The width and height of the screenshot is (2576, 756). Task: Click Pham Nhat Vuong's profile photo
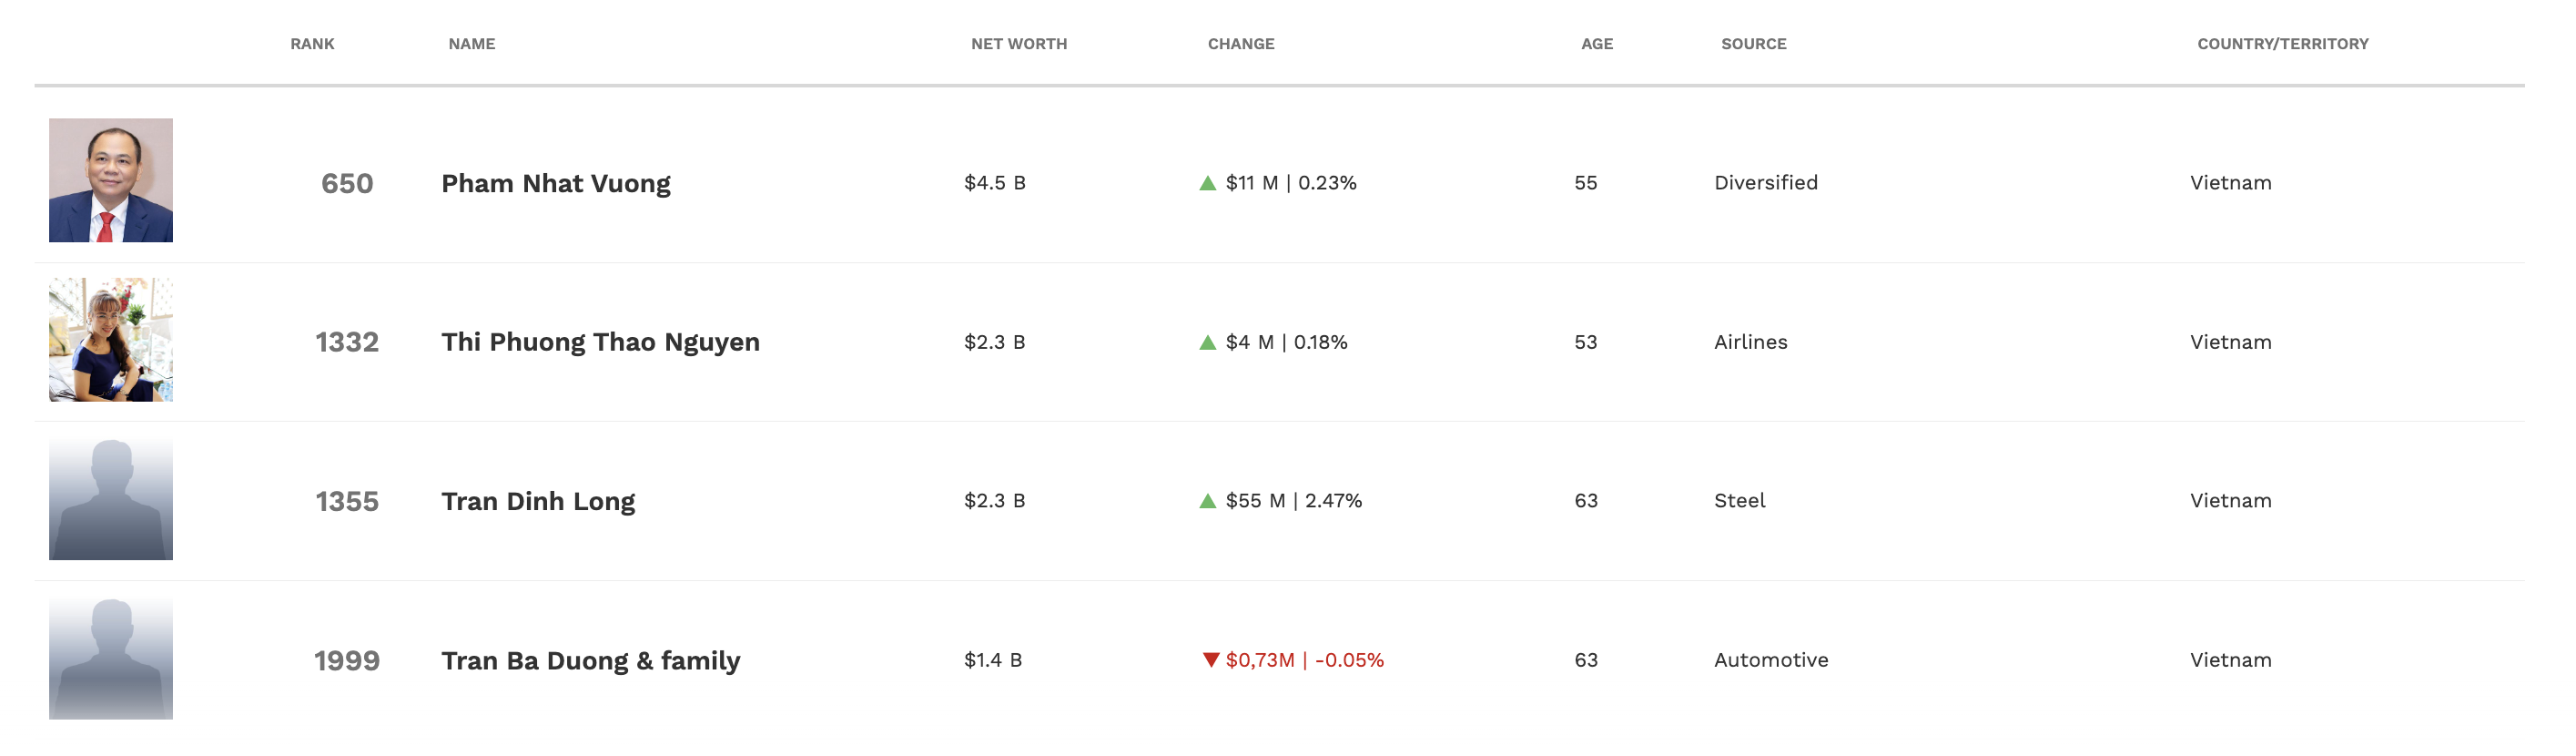coord(111,180)
